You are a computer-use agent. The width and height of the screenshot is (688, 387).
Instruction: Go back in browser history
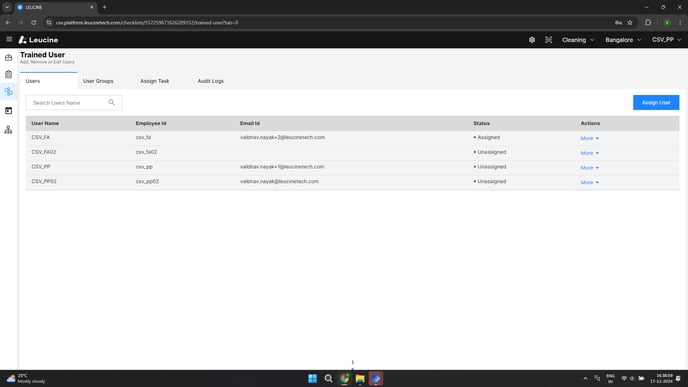8,22
